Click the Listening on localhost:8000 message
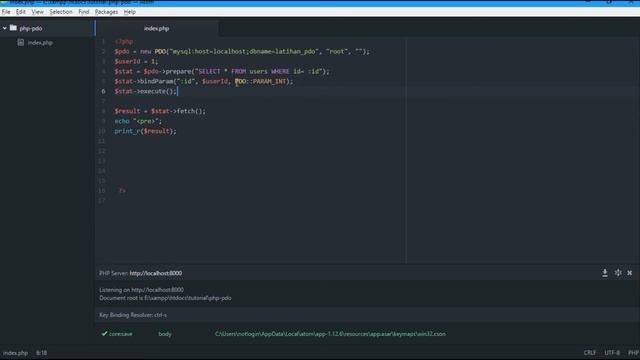The height and width of the screenshot is (360, 640). pos(141,290)
